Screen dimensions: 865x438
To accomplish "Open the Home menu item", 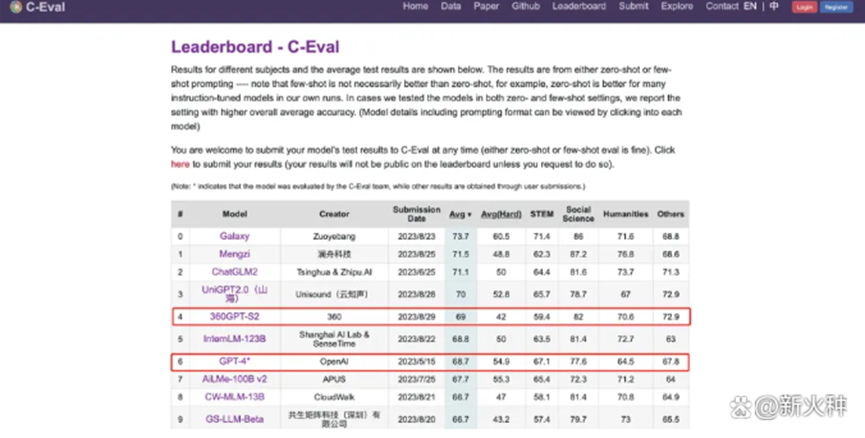I will click(415, 6).
